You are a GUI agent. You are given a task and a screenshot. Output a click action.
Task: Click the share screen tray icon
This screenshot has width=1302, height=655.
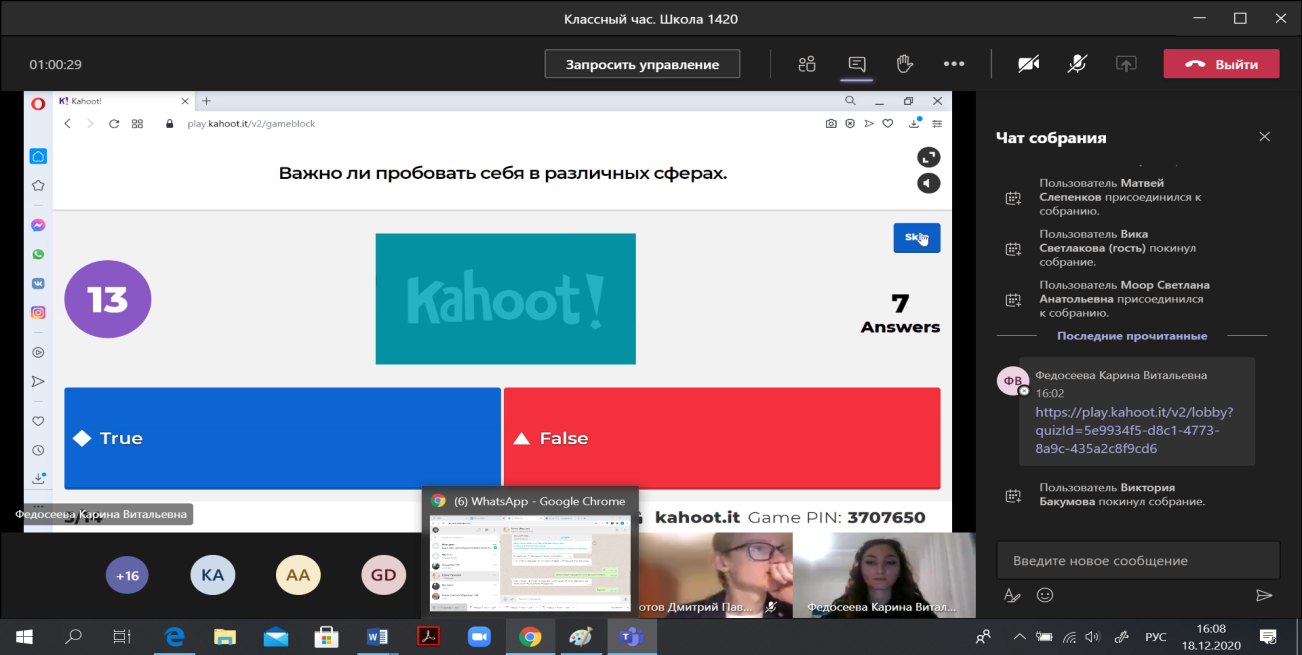(x=1126, y=64)
